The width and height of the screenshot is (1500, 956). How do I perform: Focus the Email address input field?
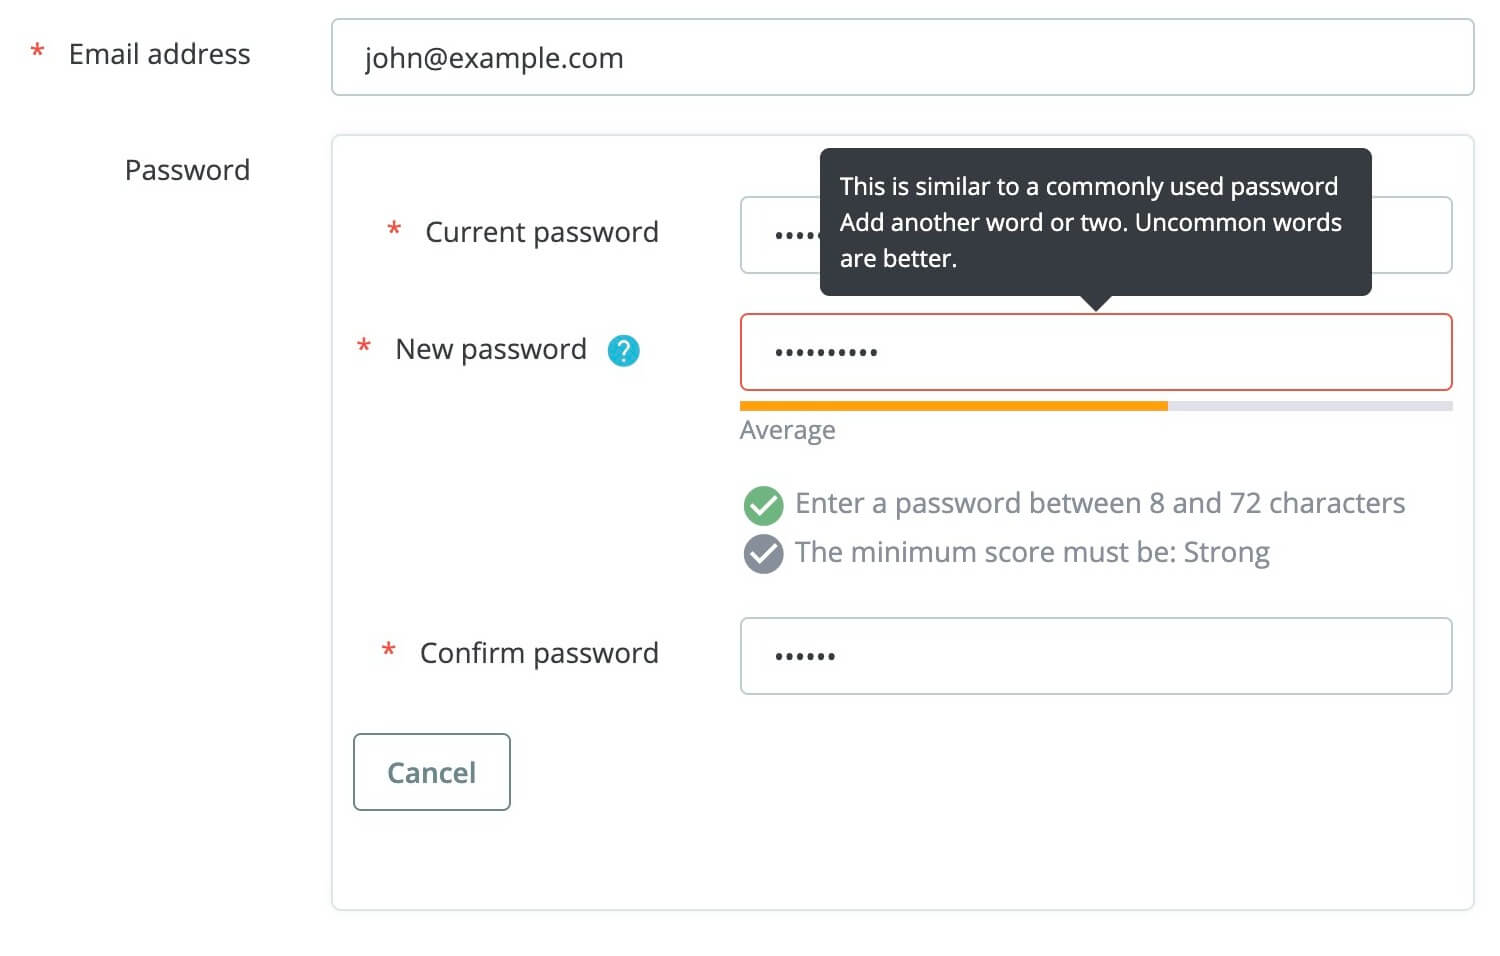[x=902, y=57]
